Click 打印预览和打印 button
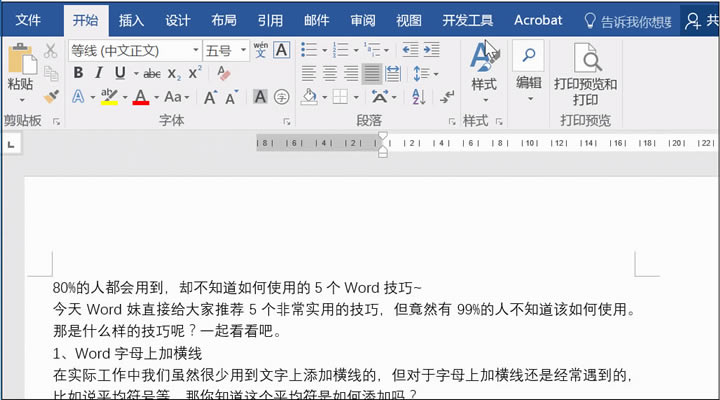The height and width of the screenshot is (400, 720). pyautogui.click(x=585, y=73)
